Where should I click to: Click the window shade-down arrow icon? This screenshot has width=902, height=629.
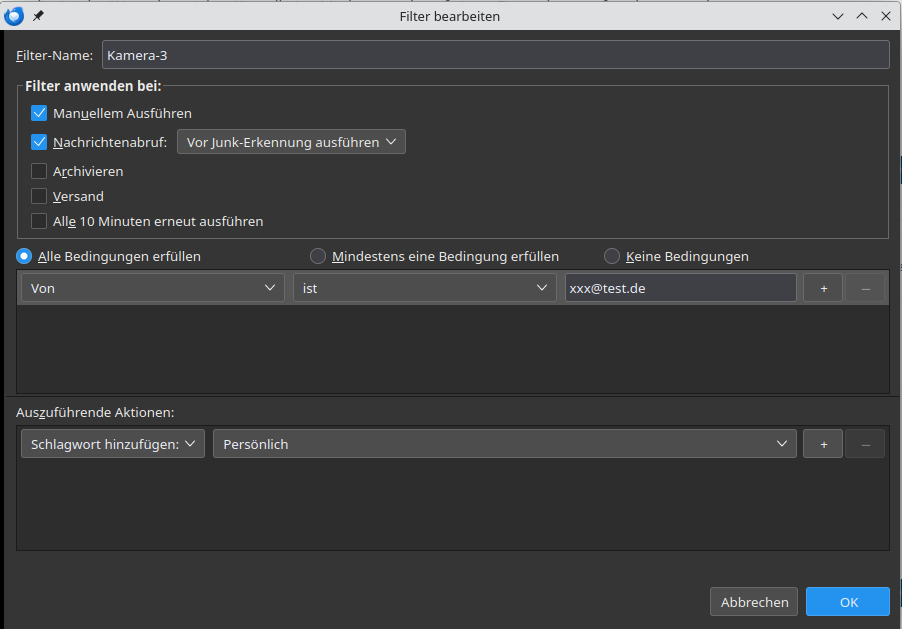click(838, 16)
